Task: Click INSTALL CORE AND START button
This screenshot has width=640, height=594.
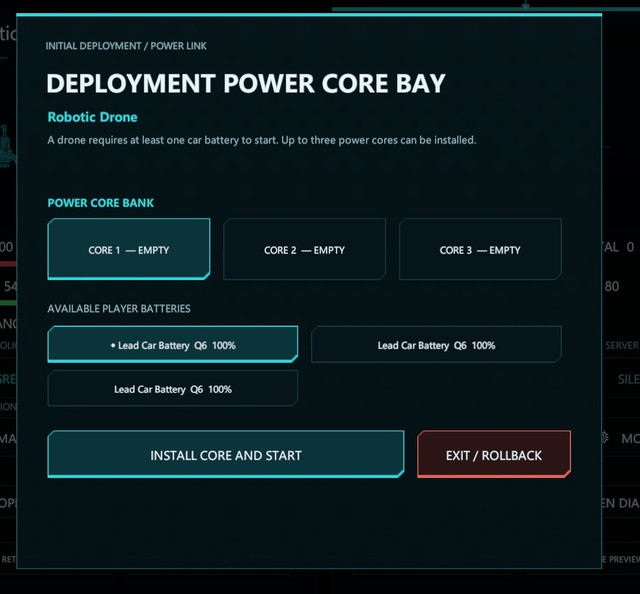Action: (x=226, y=454)
